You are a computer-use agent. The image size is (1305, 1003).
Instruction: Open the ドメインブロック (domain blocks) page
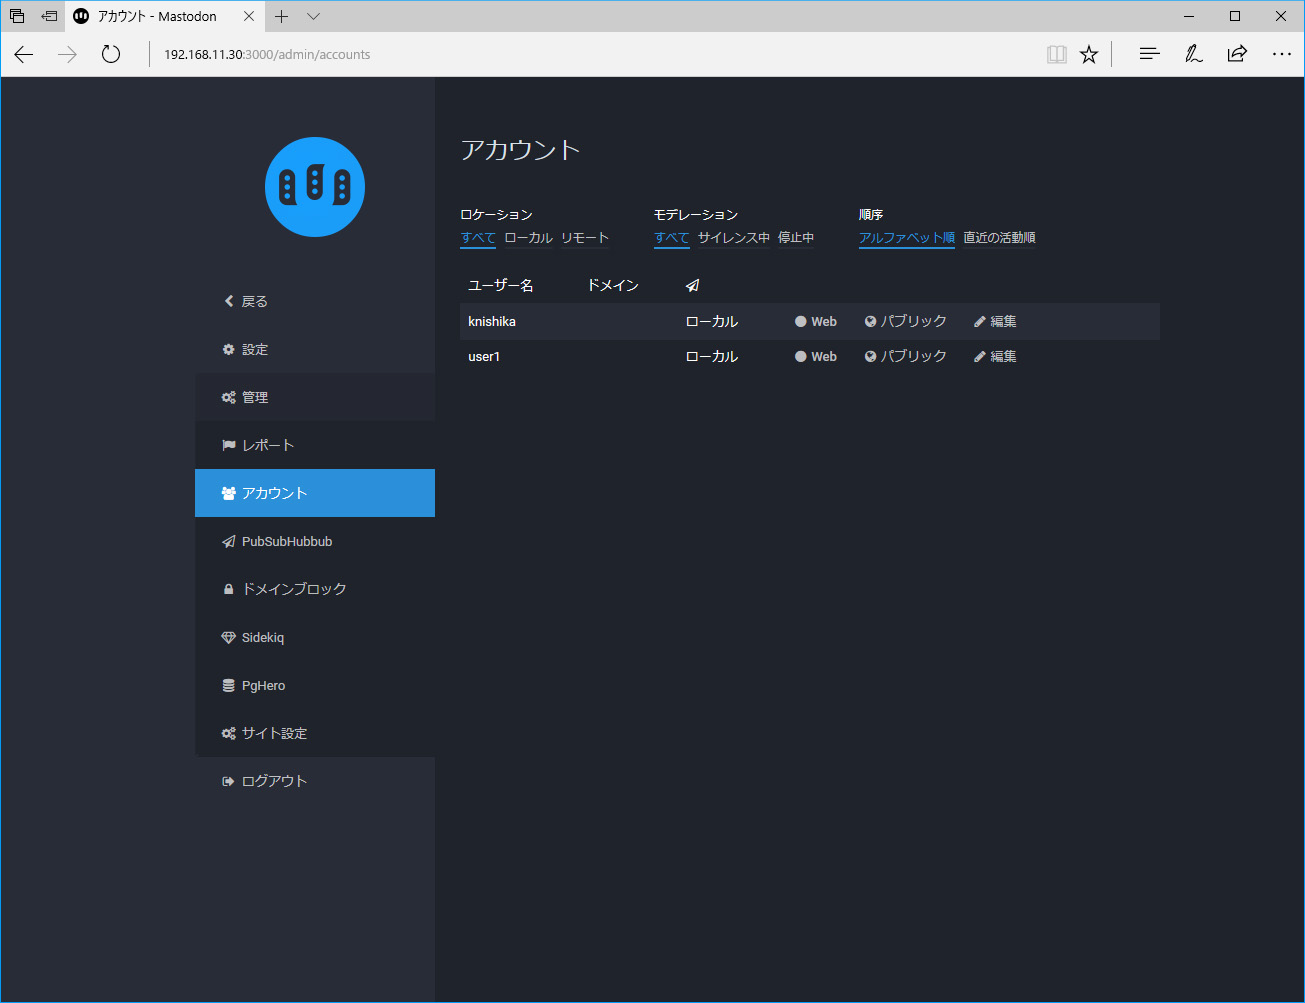pos(293,589)
